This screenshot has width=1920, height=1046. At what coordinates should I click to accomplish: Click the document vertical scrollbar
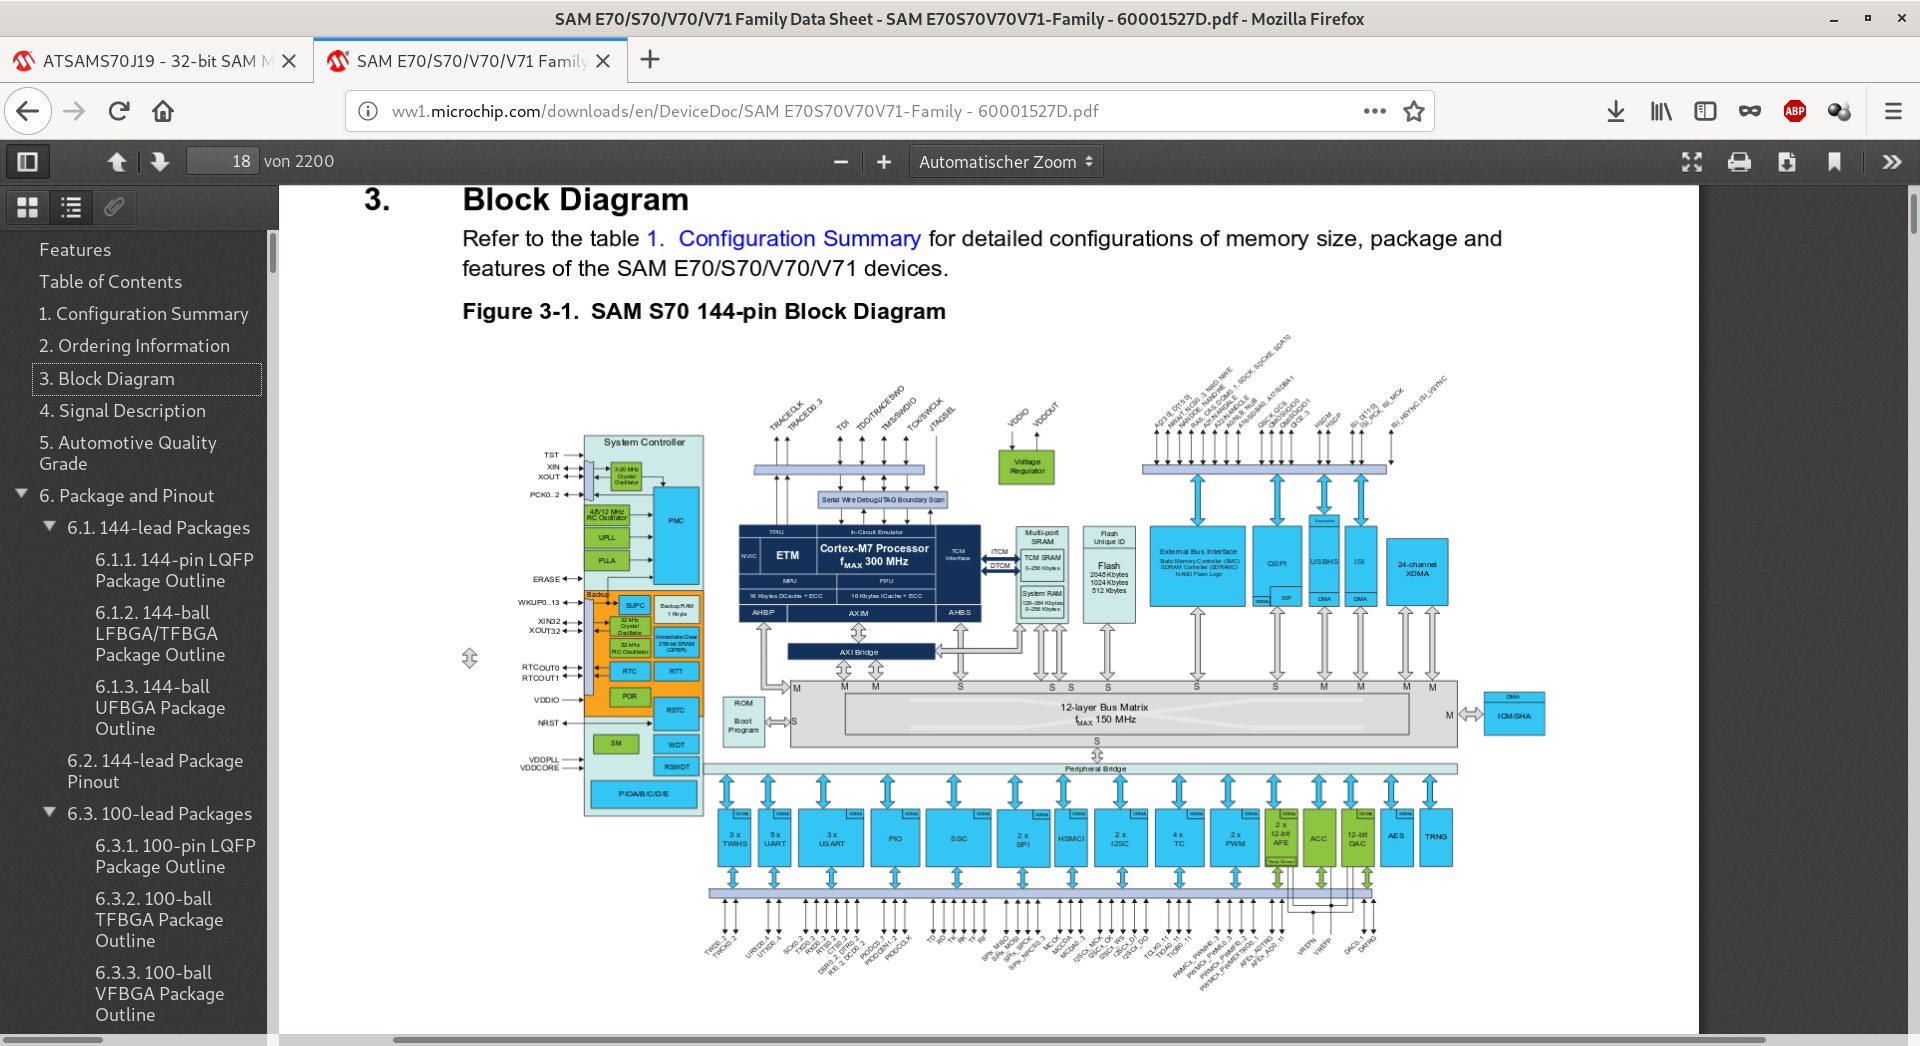pos(1913,215)
